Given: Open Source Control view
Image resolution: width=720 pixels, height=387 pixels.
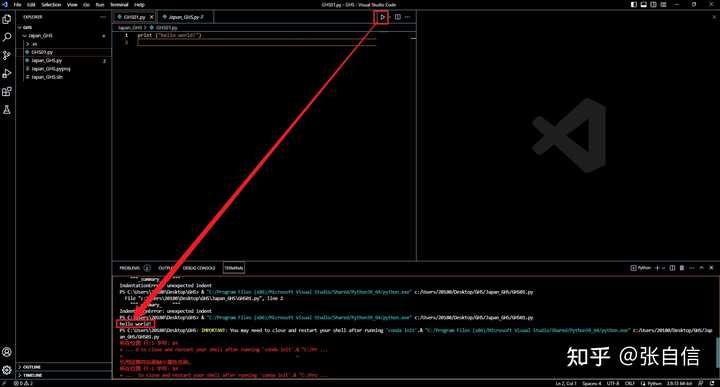Looking at the screenshot, I should point(7,56).
